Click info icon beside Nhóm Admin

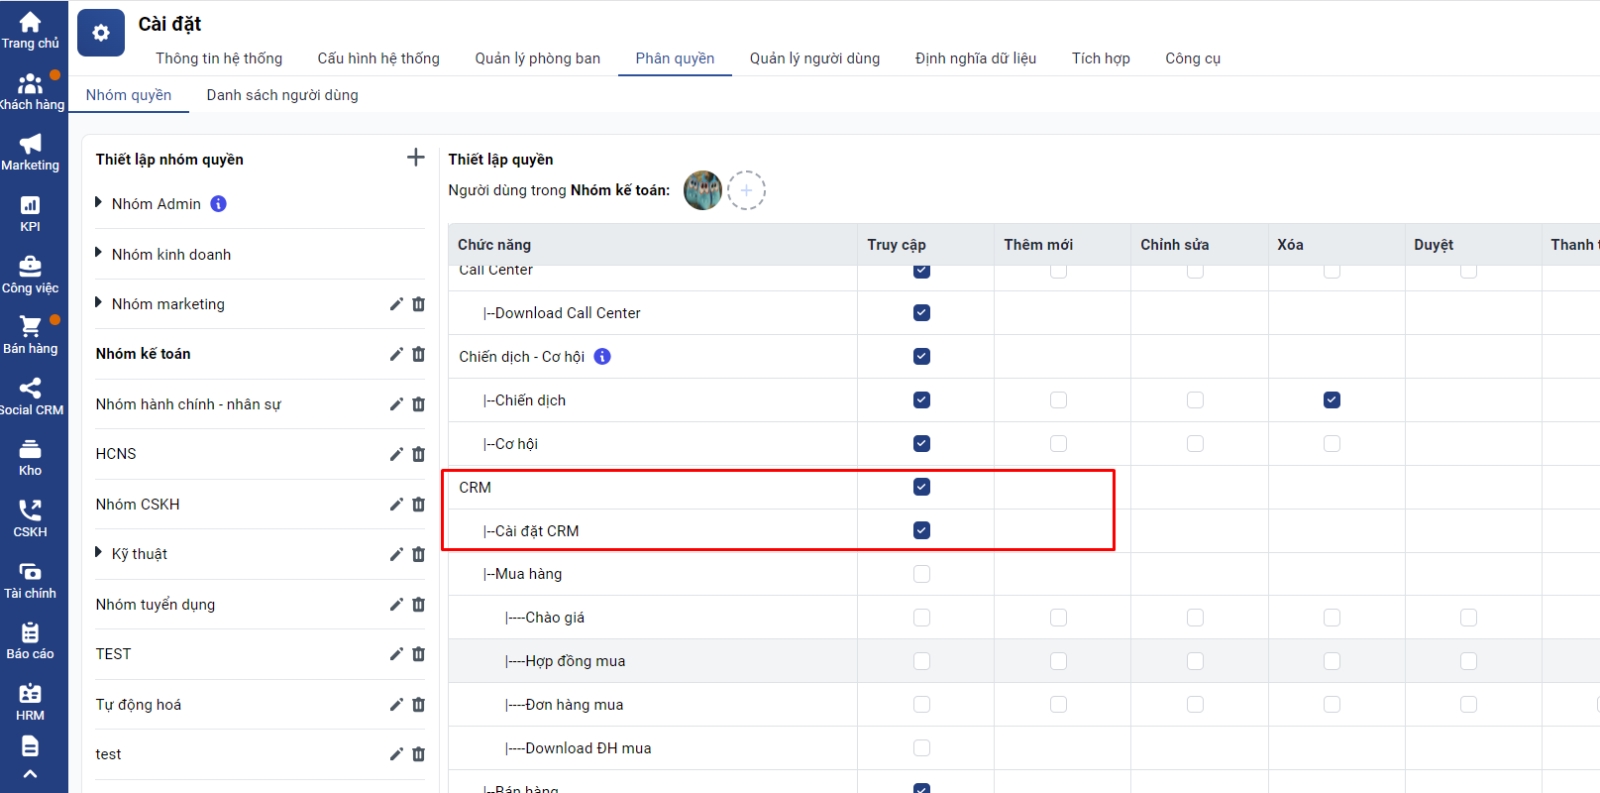[x=218, y=204]
